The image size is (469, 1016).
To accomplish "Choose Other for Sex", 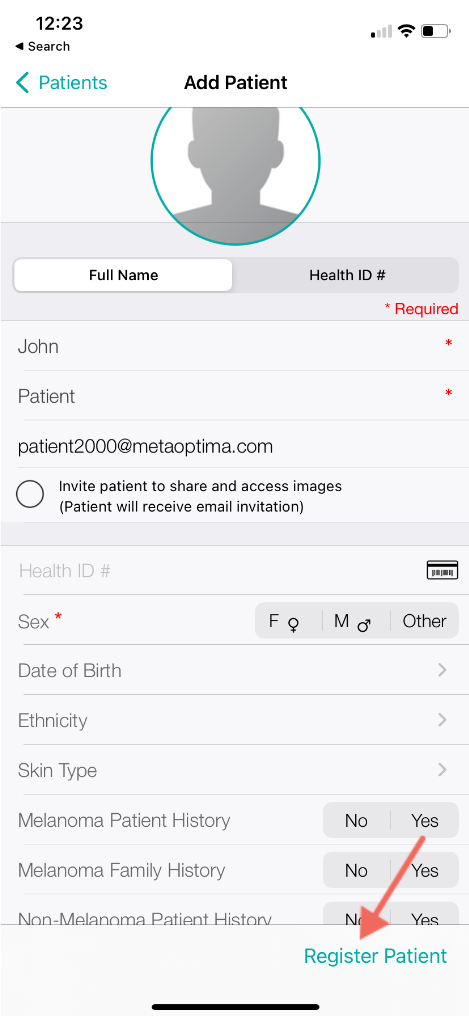I will pos(424,621).
